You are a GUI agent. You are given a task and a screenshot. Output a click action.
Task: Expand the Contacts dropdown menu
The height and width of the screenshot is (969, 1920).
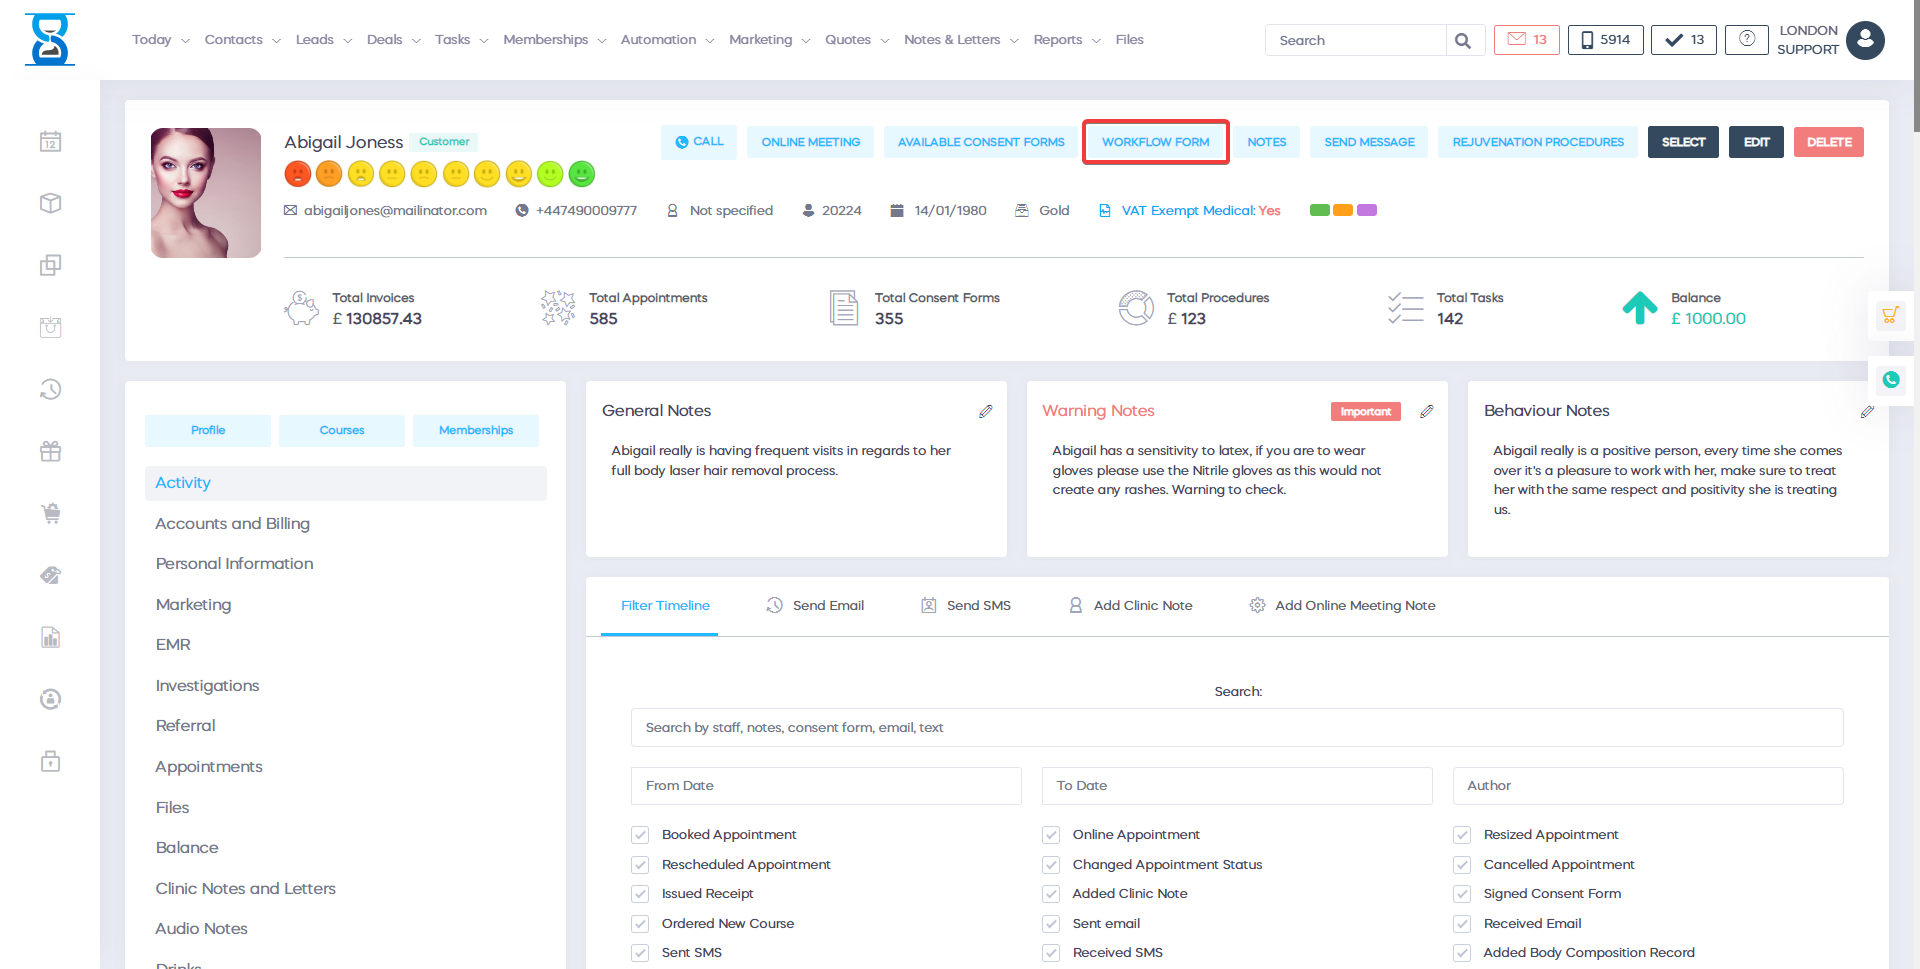click(242, 40)
